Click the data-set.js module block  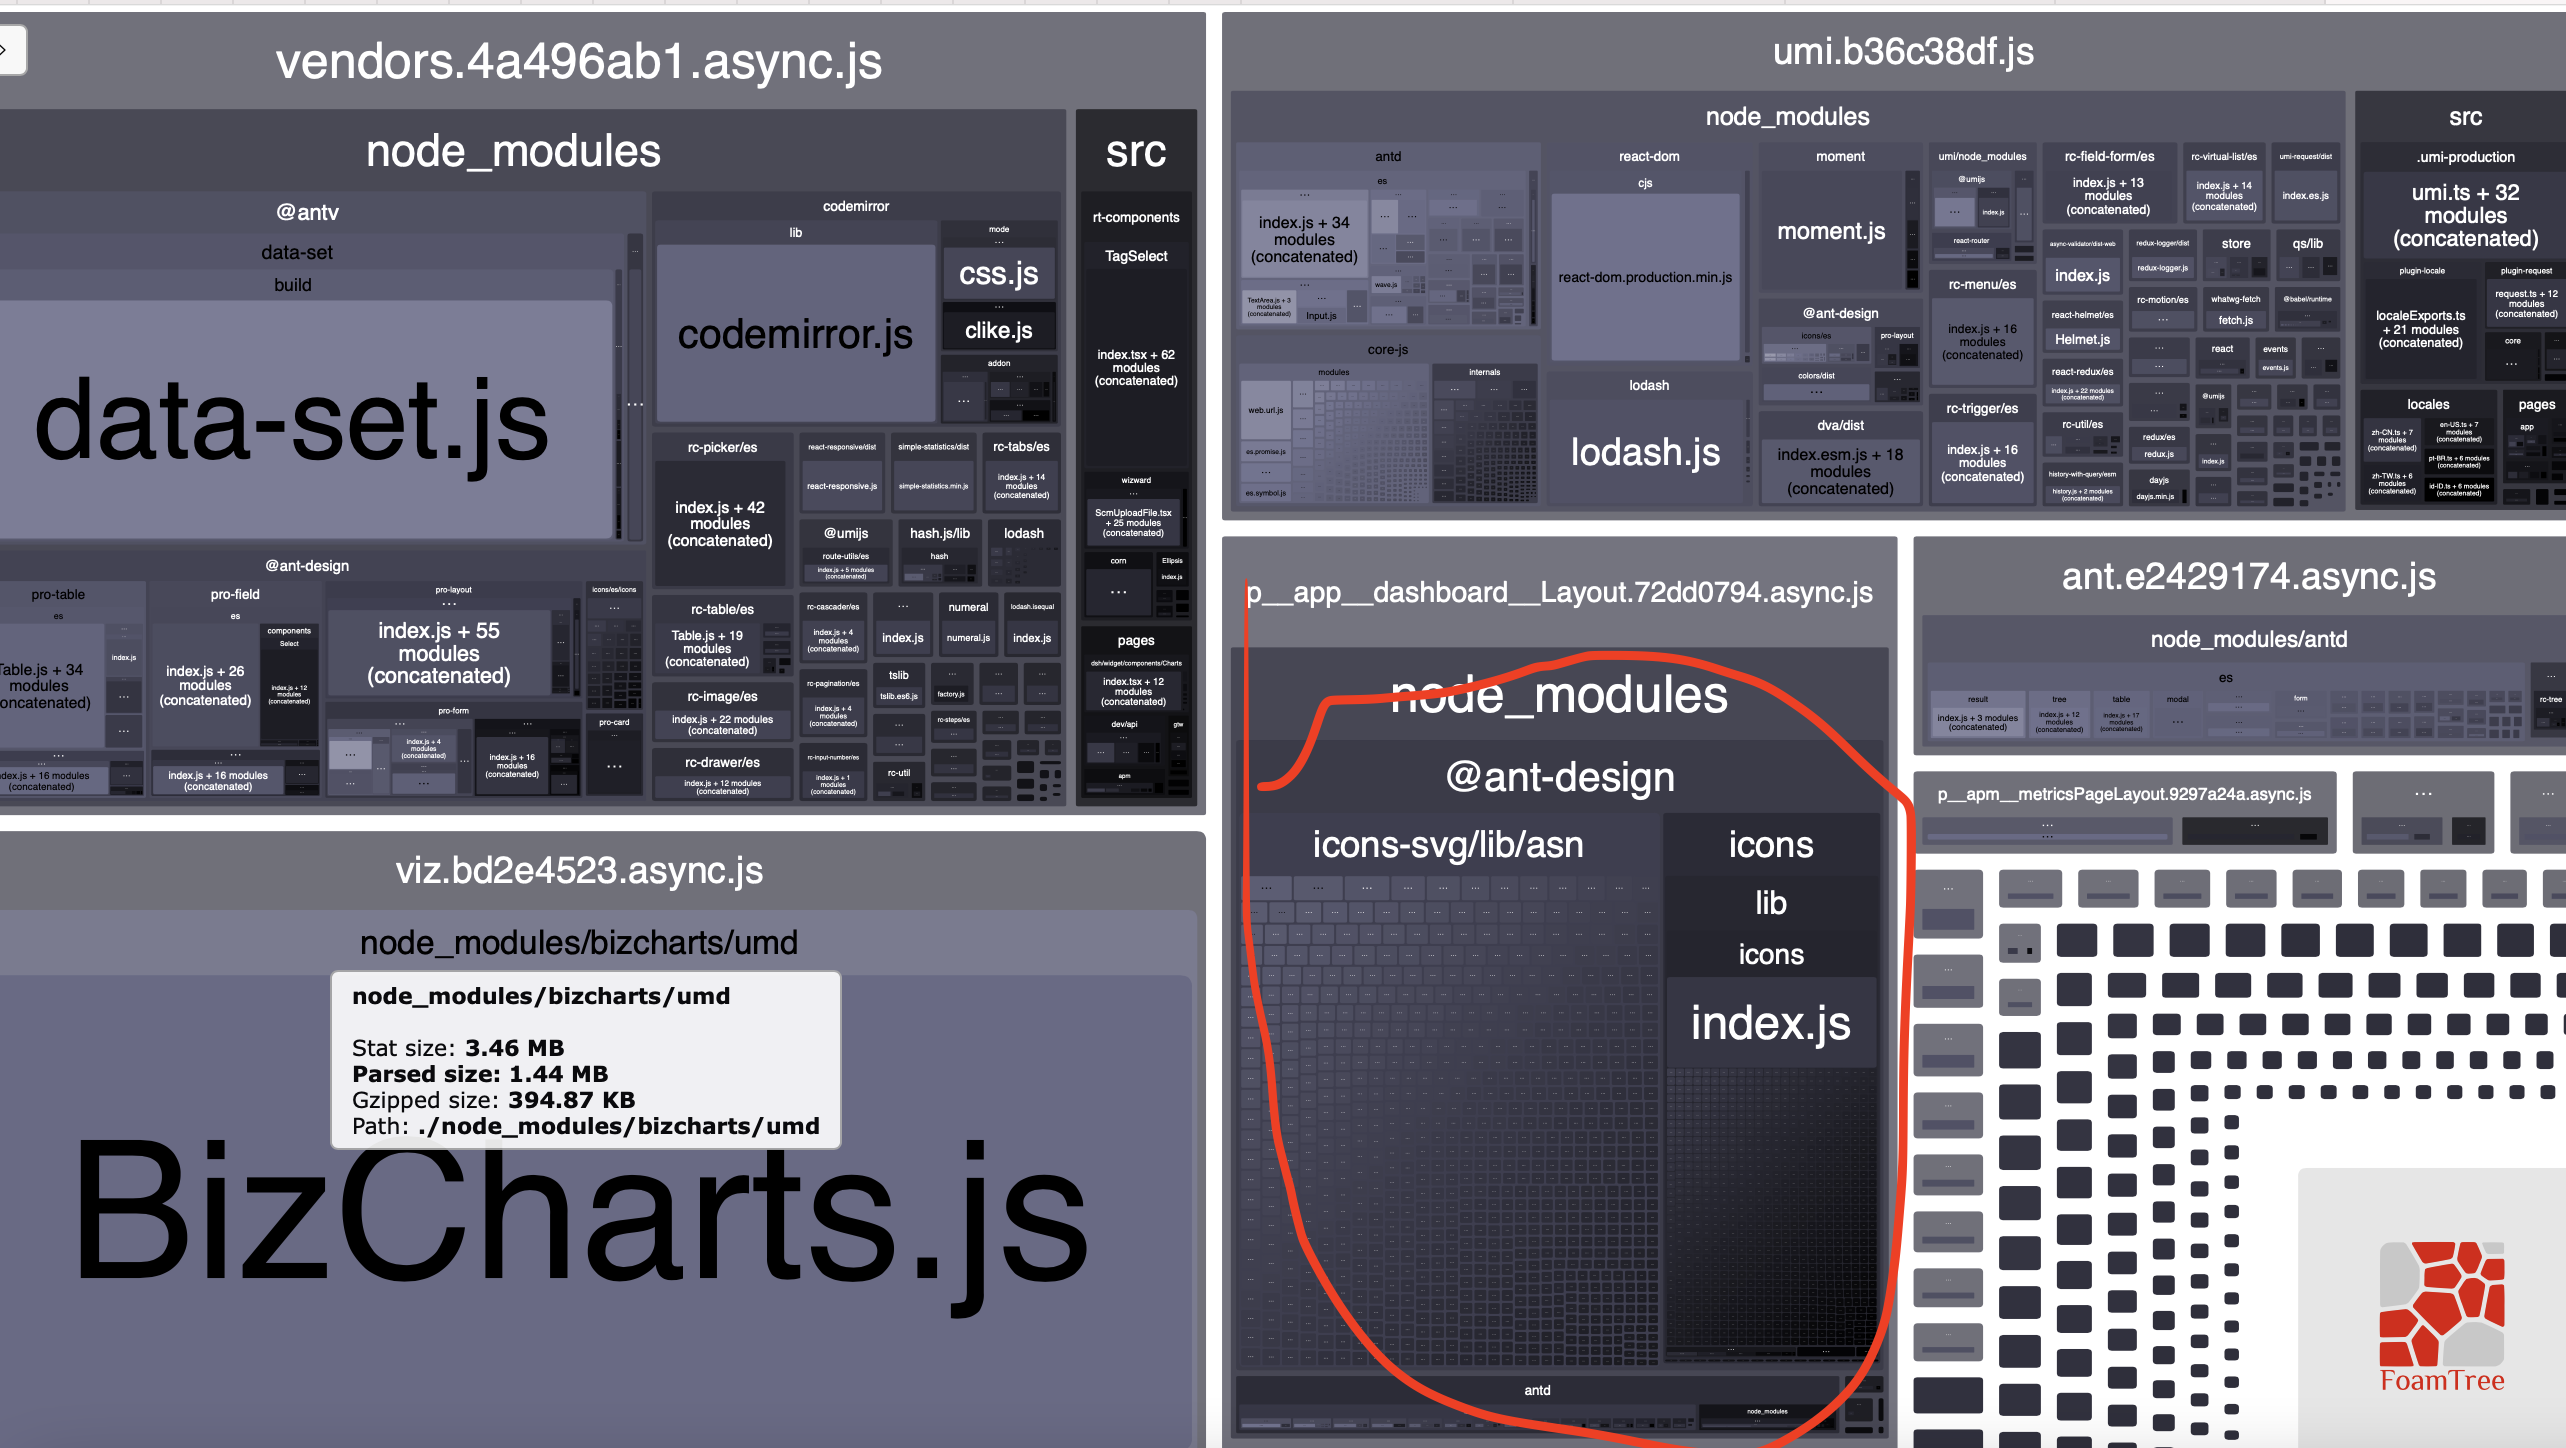click(292, 420)
